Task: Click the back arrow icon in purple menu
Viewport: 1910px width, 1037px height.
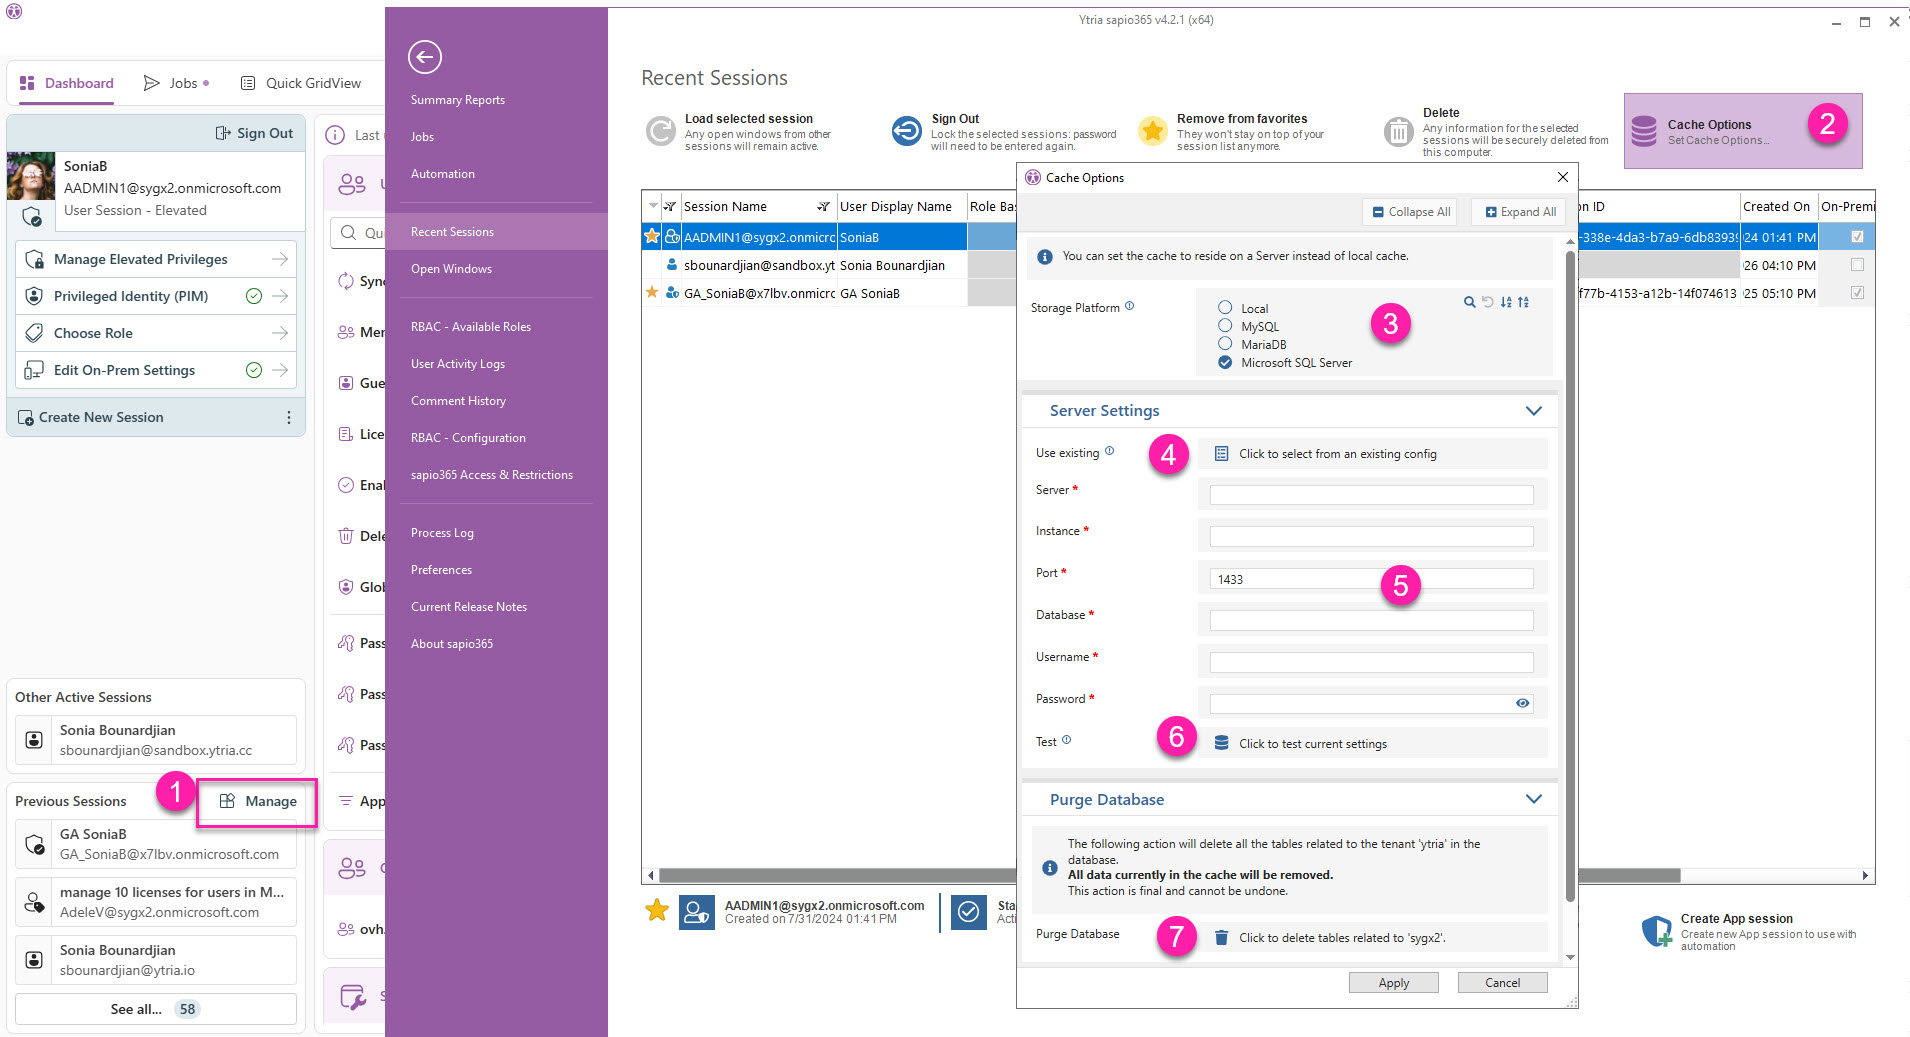Action: 425,57
